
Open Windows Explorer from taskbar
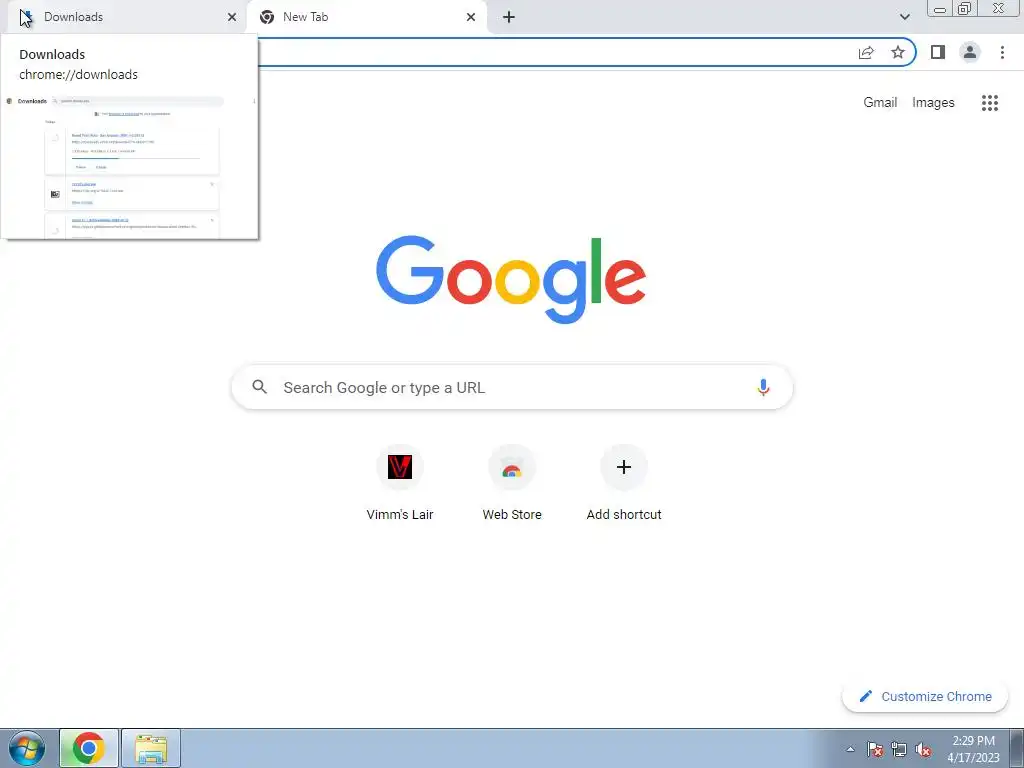pyautogui.click(x=151, y=748)
